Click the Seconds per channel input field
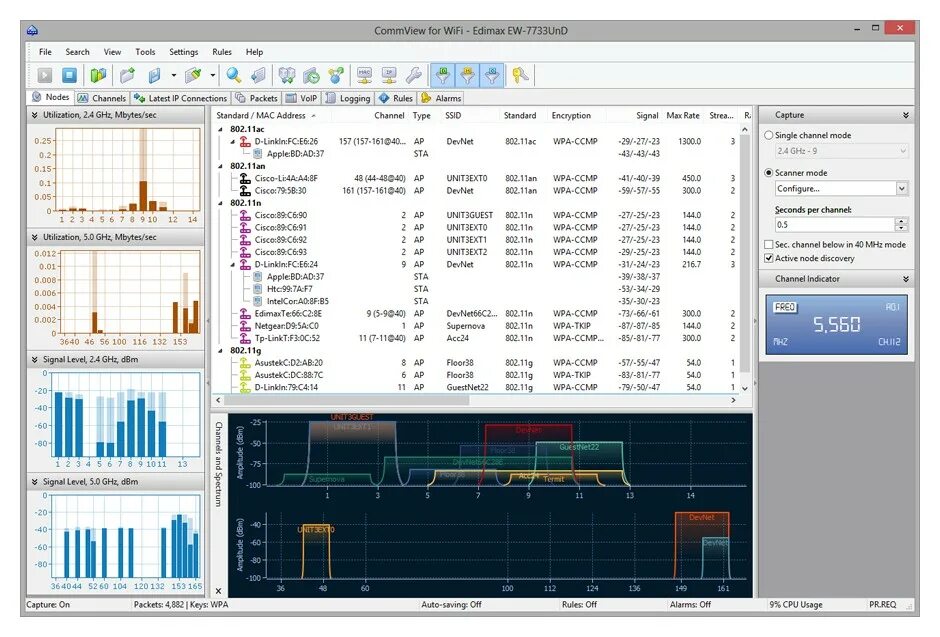This screenshot has height=637, width=940. click(834, 225)
